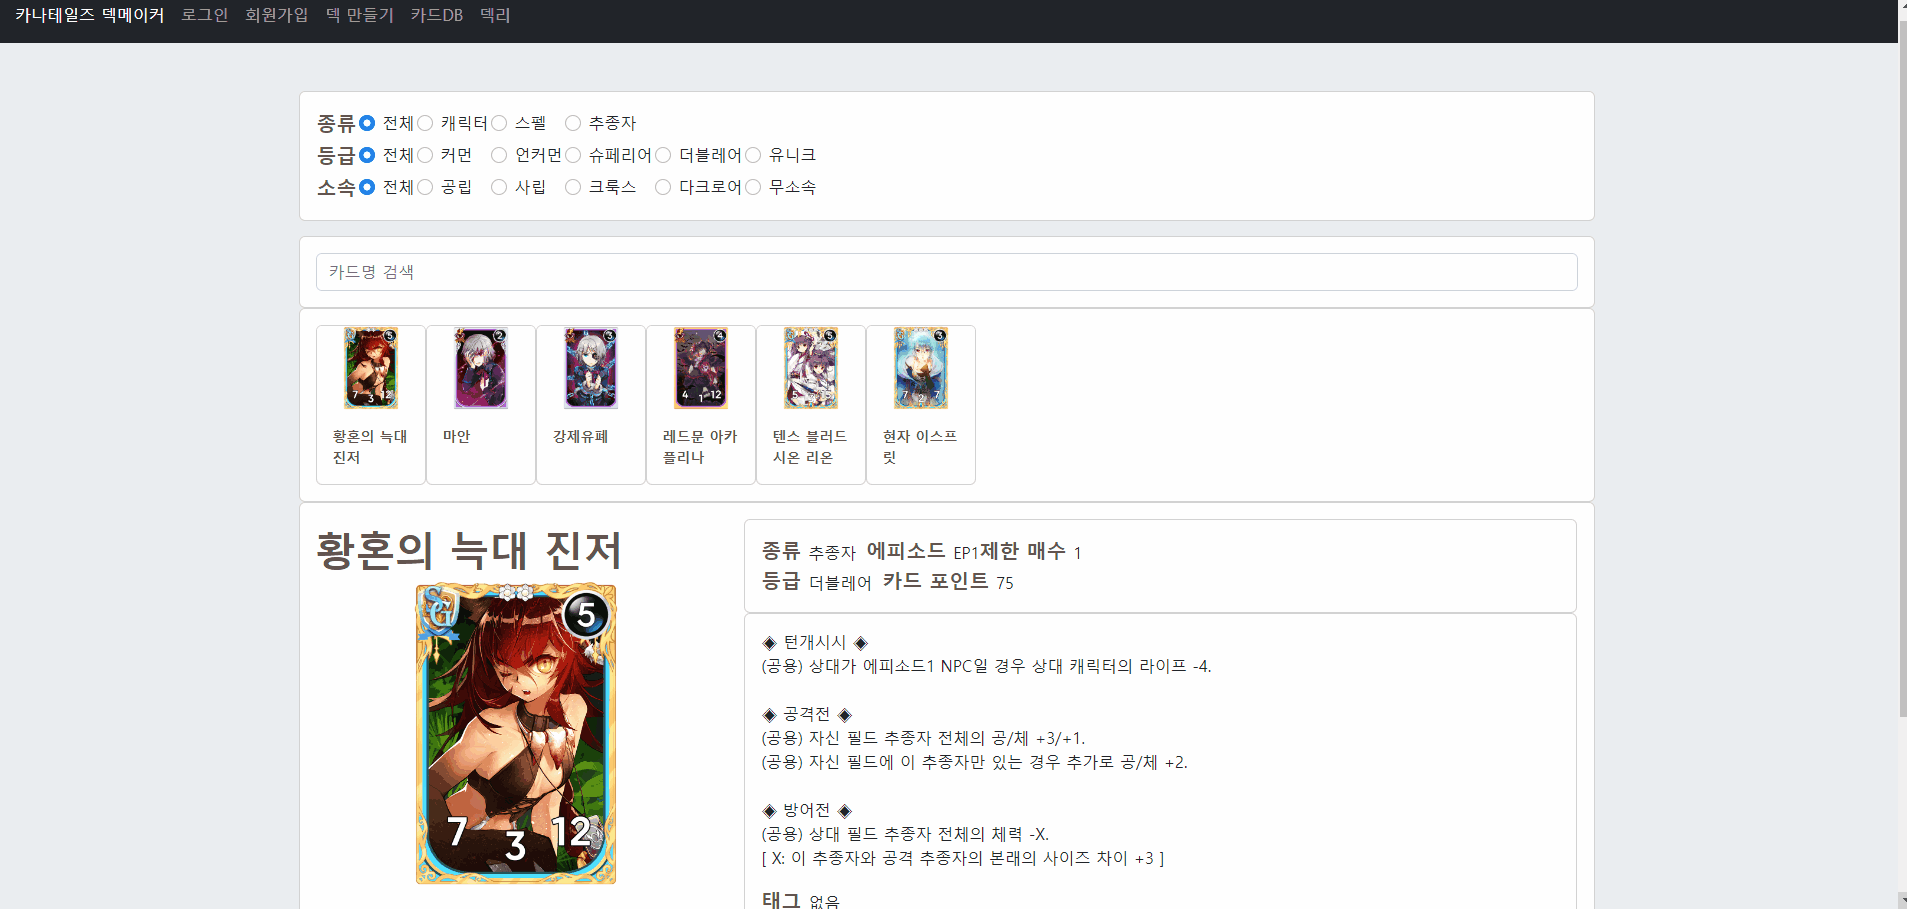Click the 카드명 검색 search field
Viewport: 1907px width, 909px height.
tap(947, 271)
